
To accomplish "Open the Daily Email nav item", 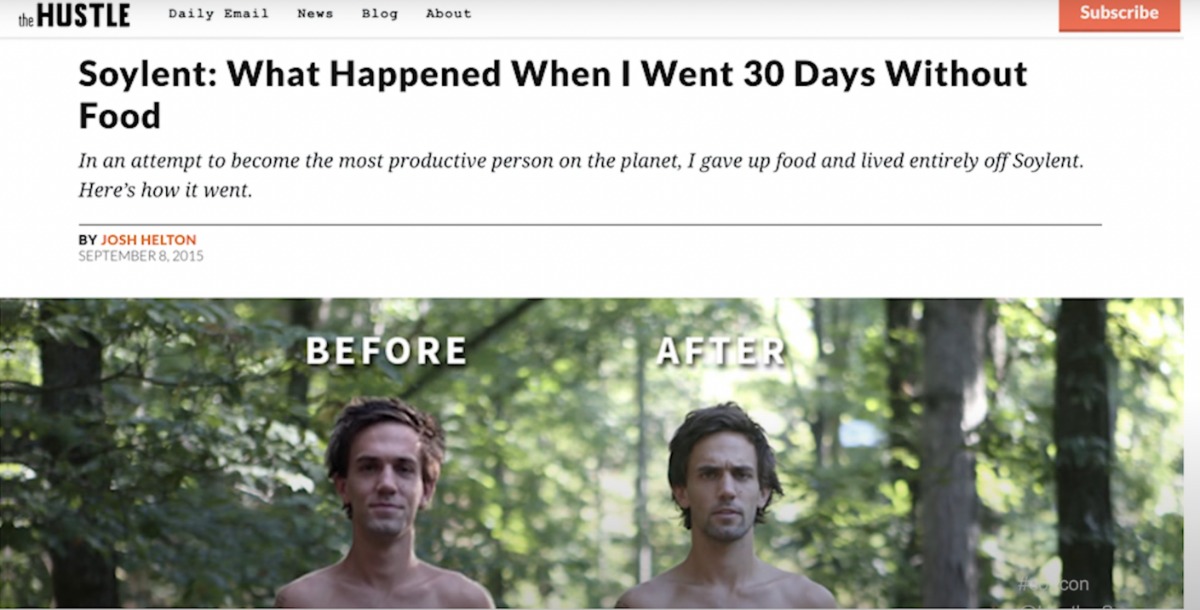I will (x=218, y=14).
